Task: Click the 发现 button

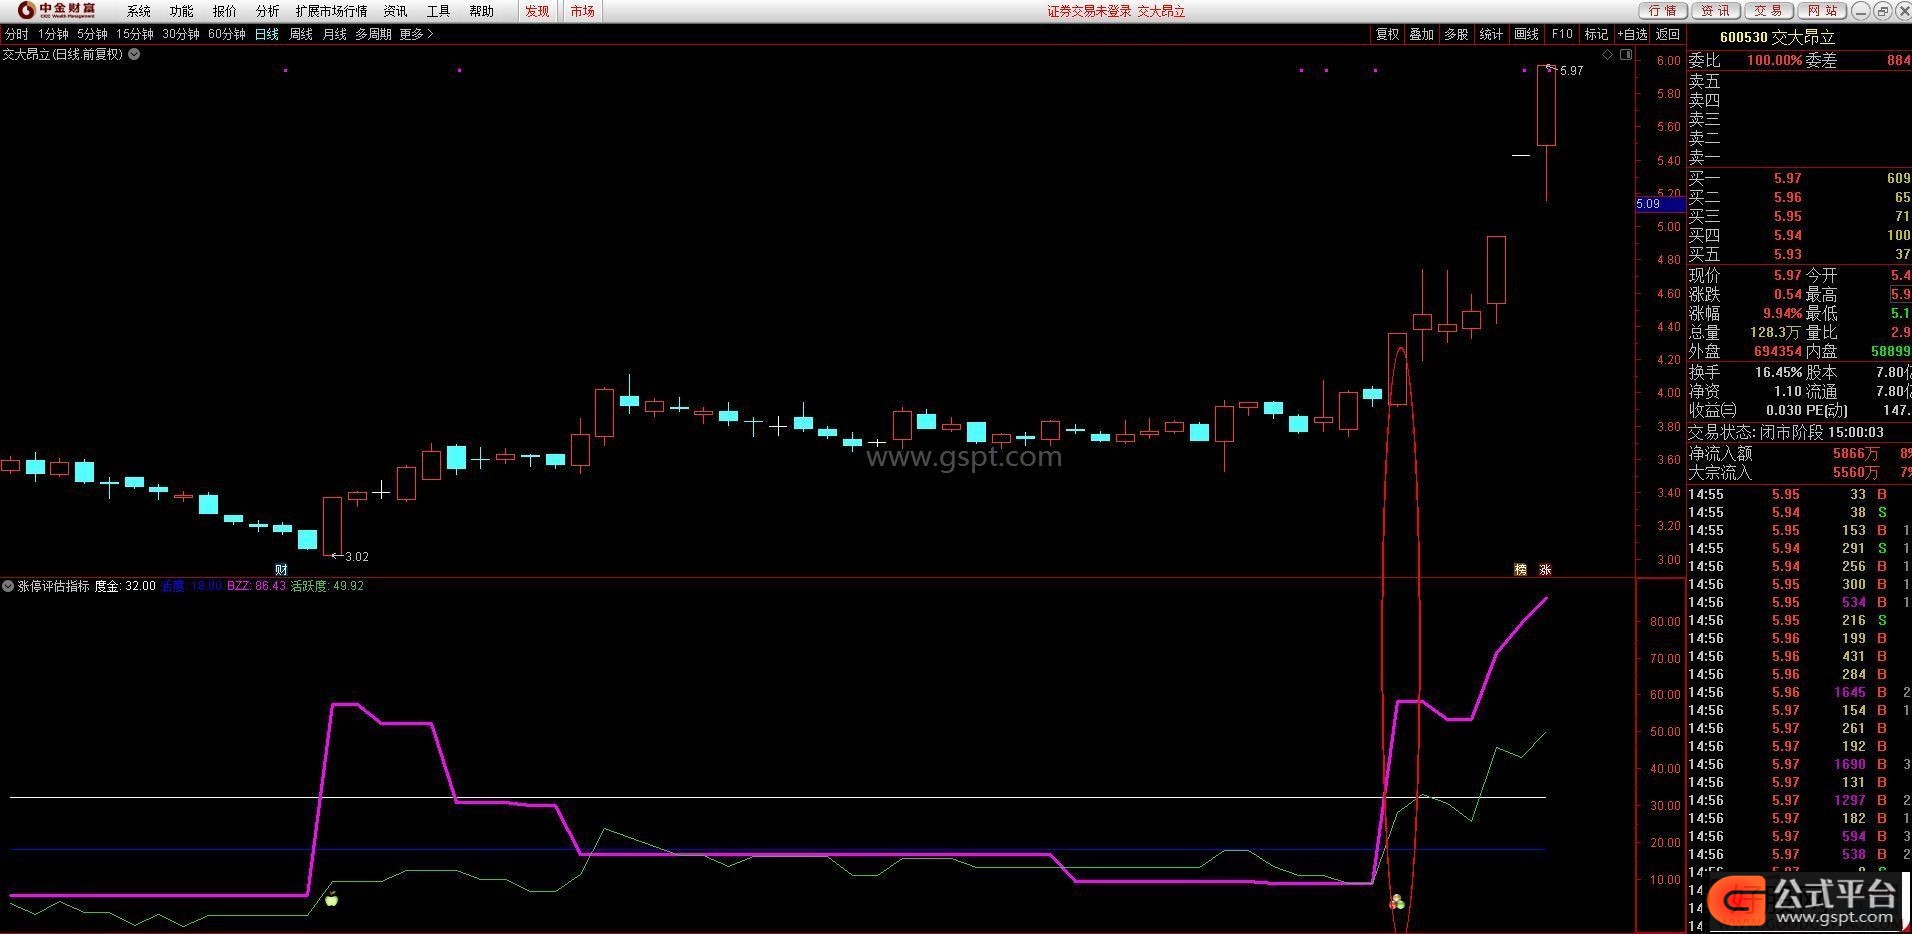Action: [537, 11]
